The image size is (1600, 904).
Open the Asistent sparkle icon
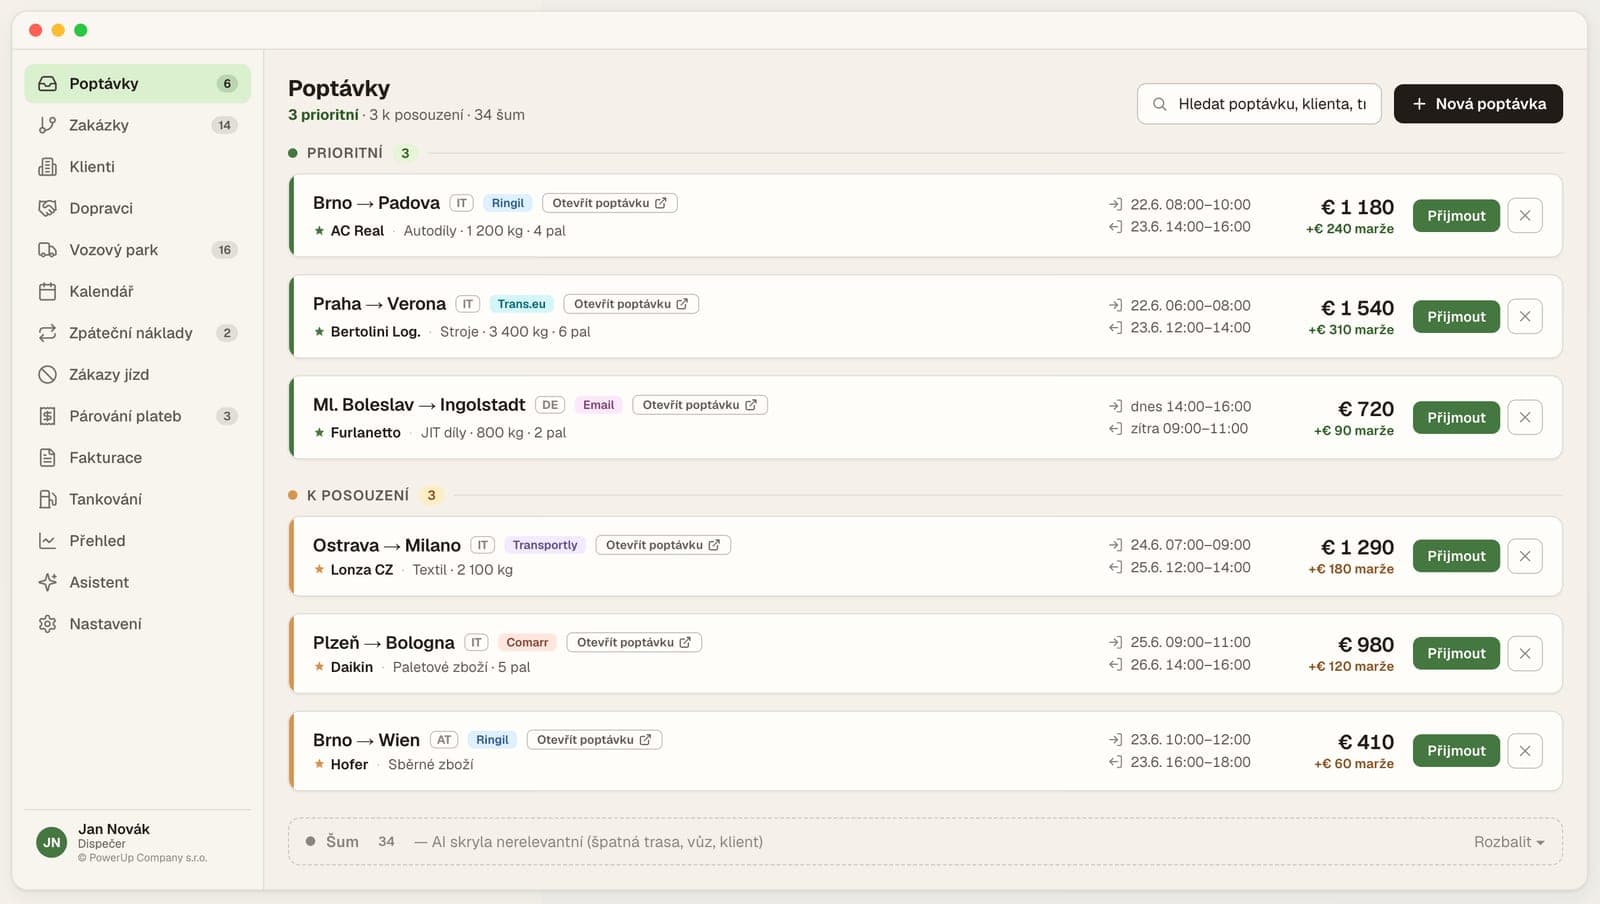click(47, 582)
